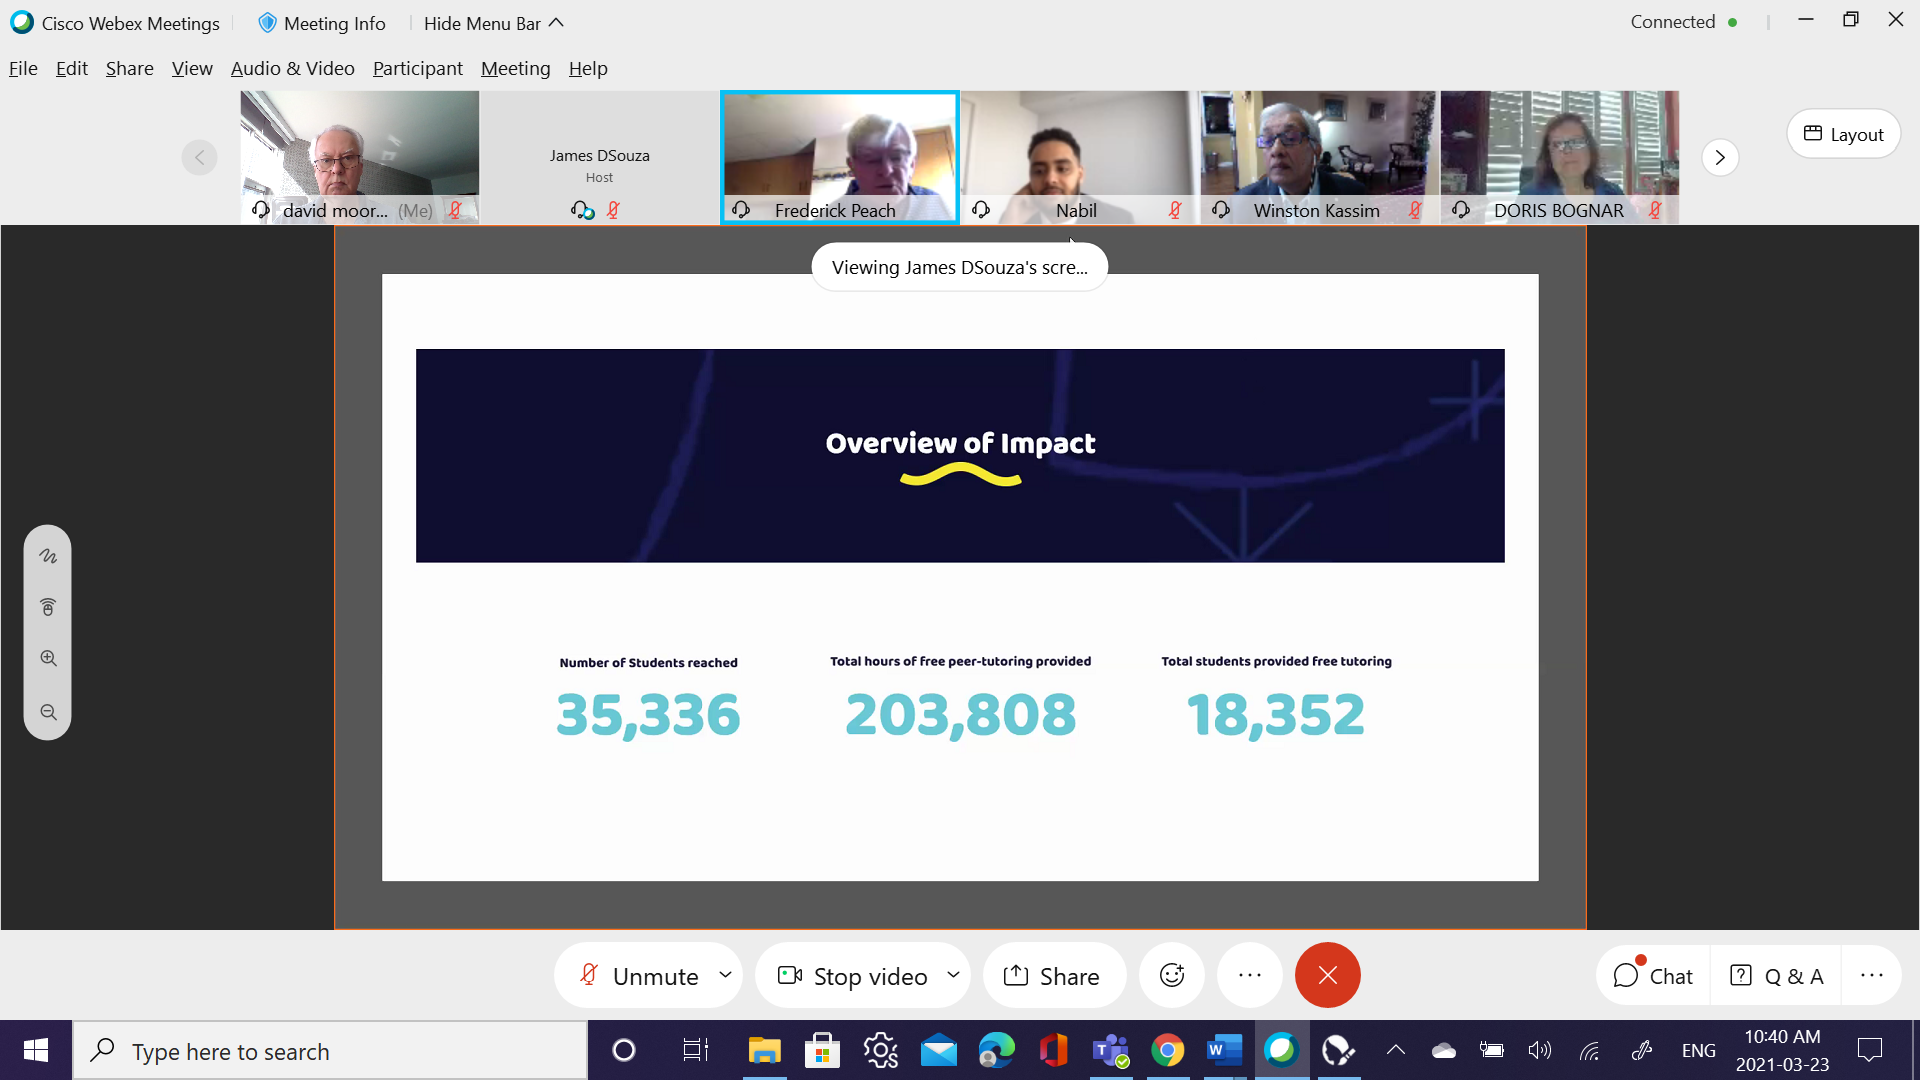Open the Audio & Video menu
This screenshot has width=1920, height=1080.
click(x=292, y=68)
